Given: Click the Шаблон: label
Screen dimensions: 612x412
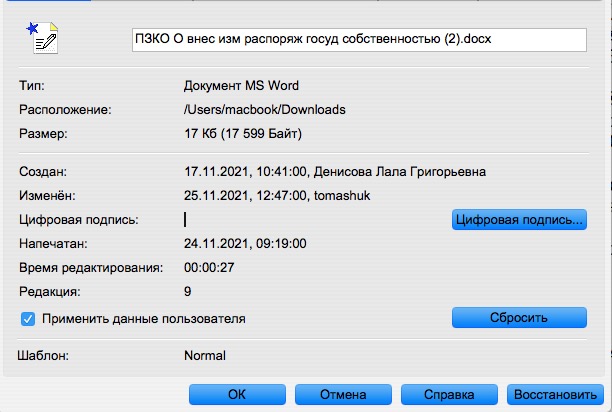Looking at the screenshot, I should coord(43,355).
